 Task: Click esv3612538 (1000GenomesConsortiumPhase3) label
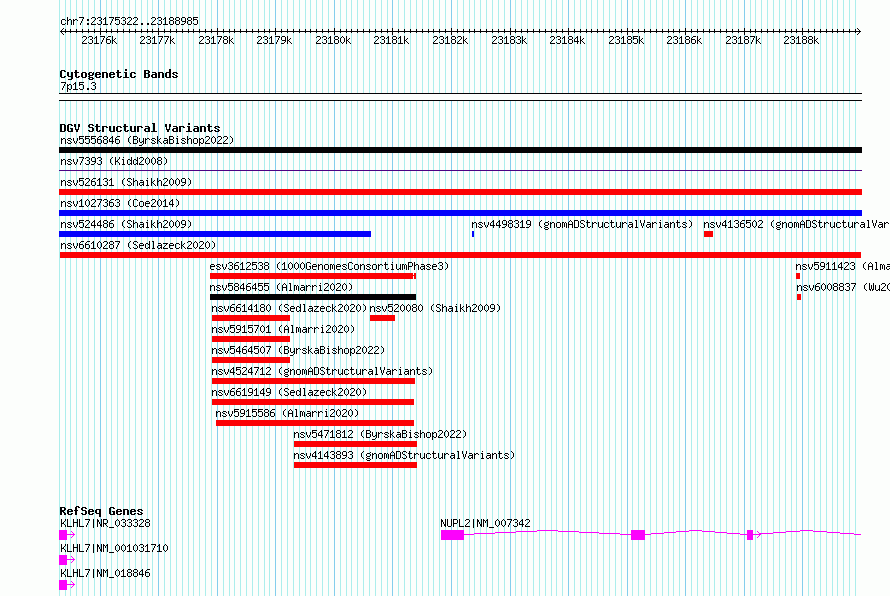tap(329, 266)
